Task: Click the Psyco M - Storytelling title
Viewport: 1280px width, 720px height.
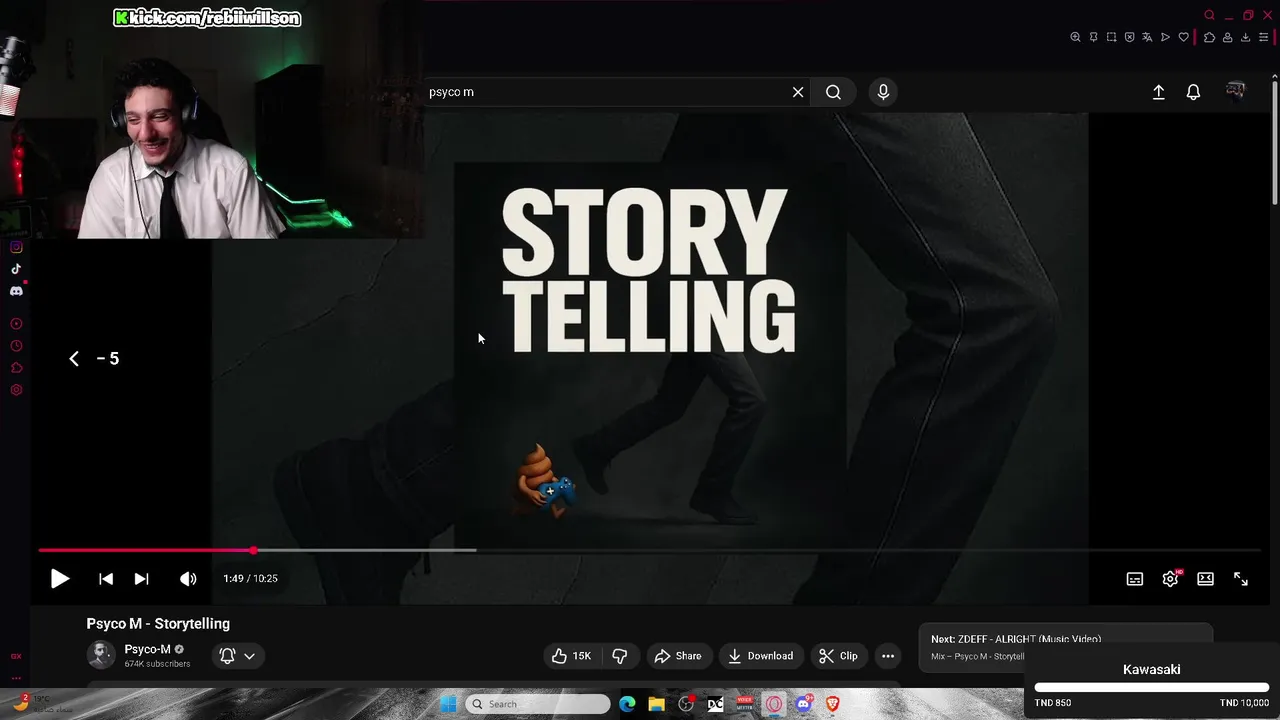Action: (x=158, y=623)
